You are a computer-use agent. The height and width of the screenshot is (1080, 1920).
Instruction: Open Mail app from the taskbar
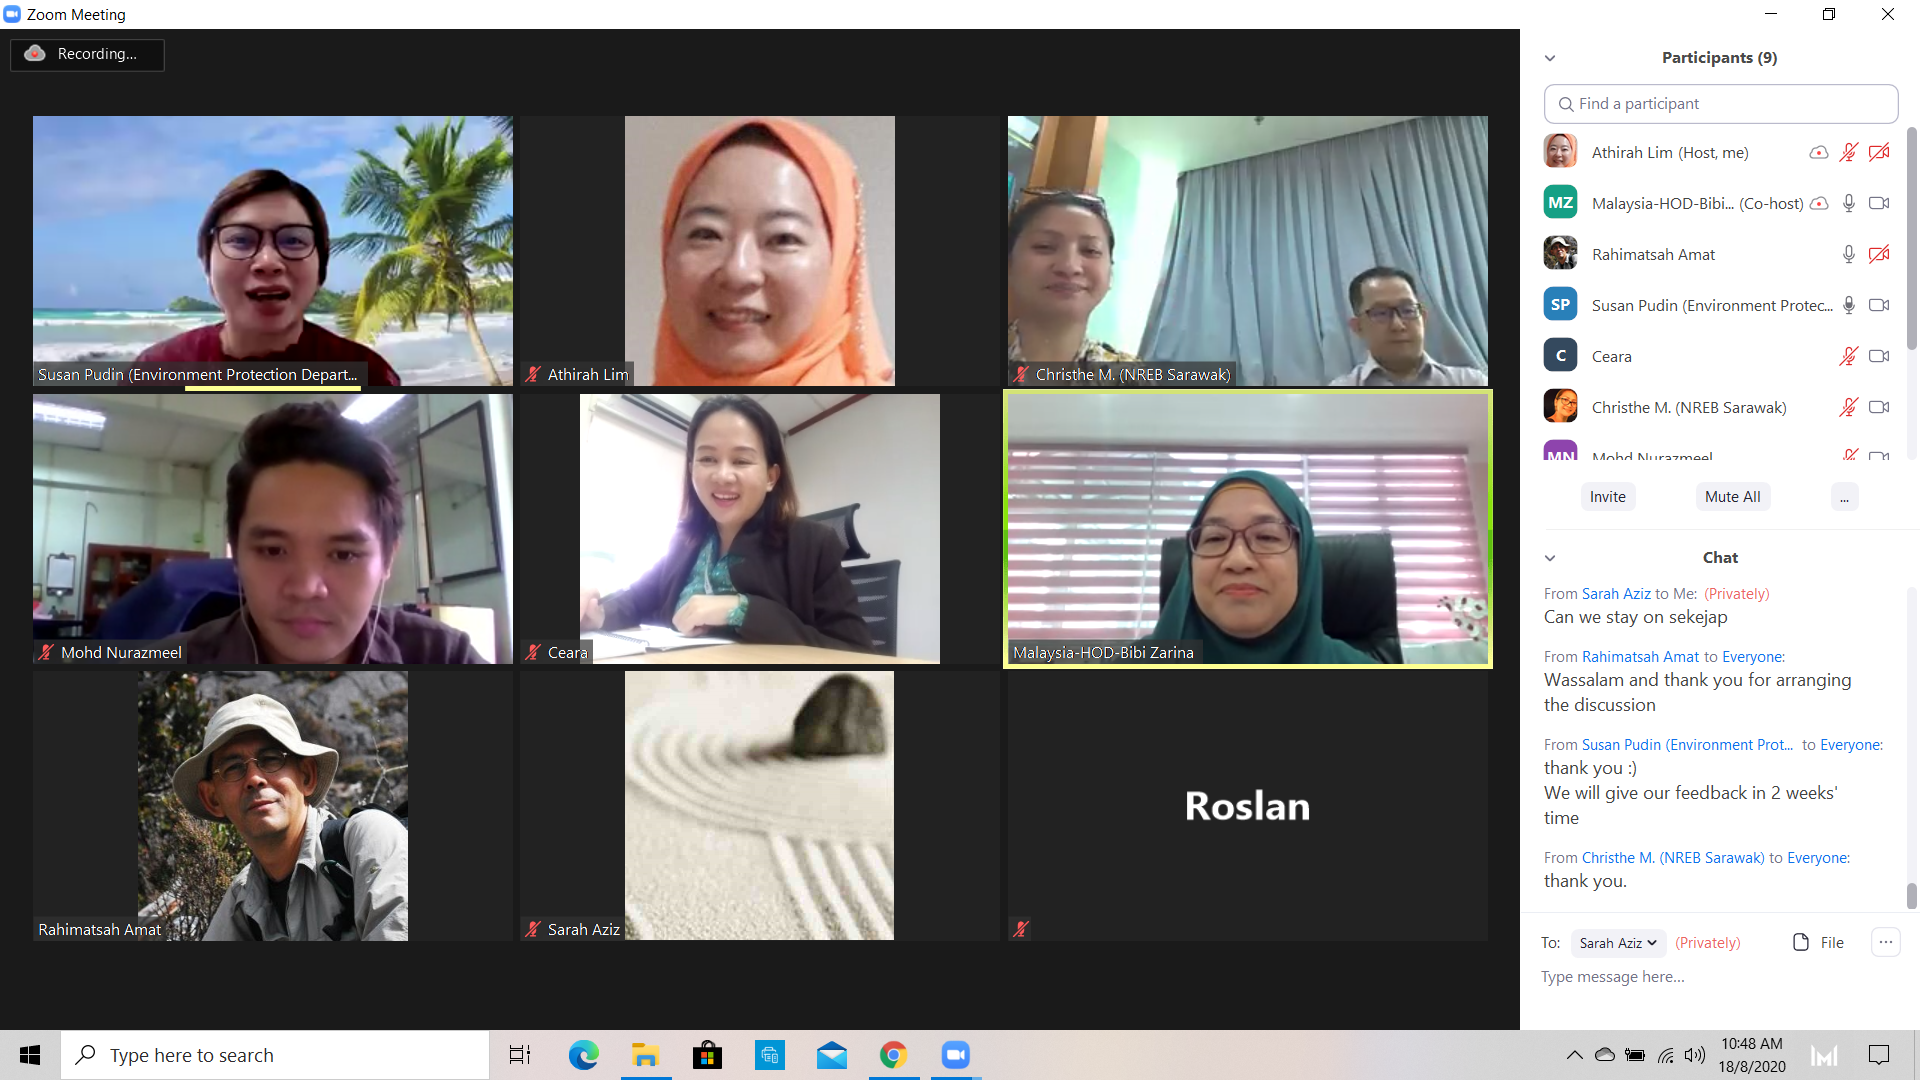pyautogui.click(x=831, y=1055)
